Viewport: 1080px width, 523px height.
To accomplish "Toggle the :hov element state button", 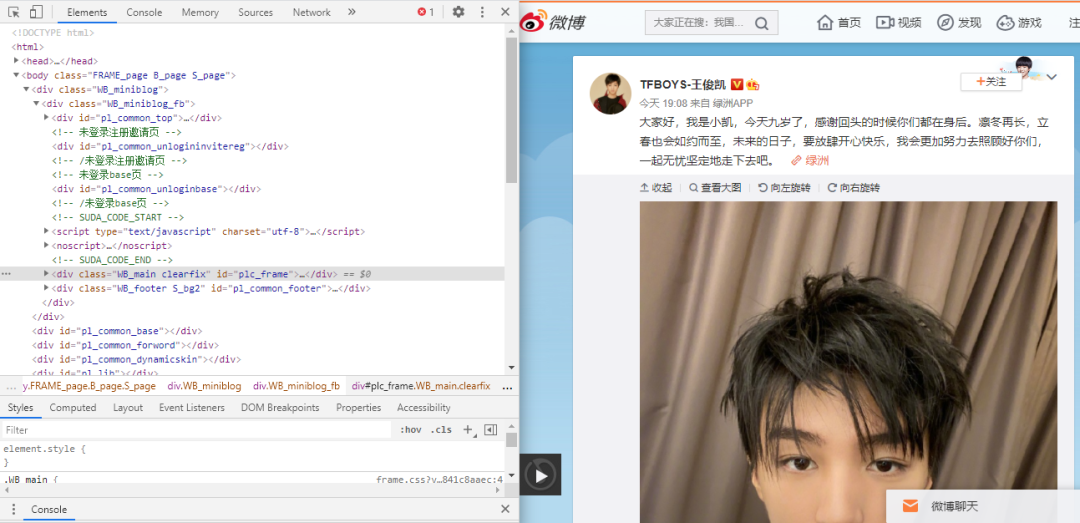I will 411,430.
